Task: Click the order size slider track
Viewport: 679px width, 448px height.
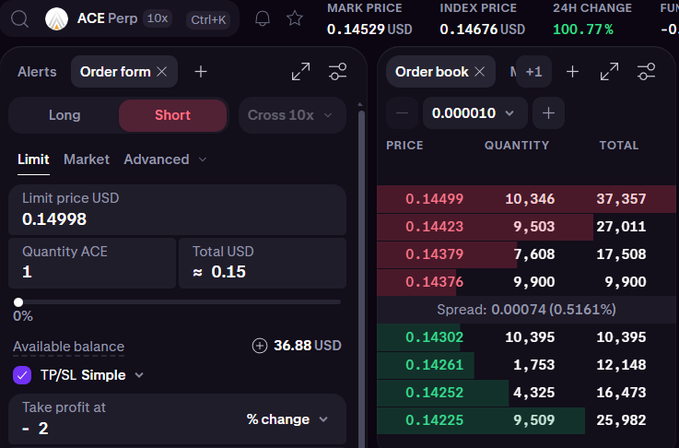Action: click(x=178, y=302)
